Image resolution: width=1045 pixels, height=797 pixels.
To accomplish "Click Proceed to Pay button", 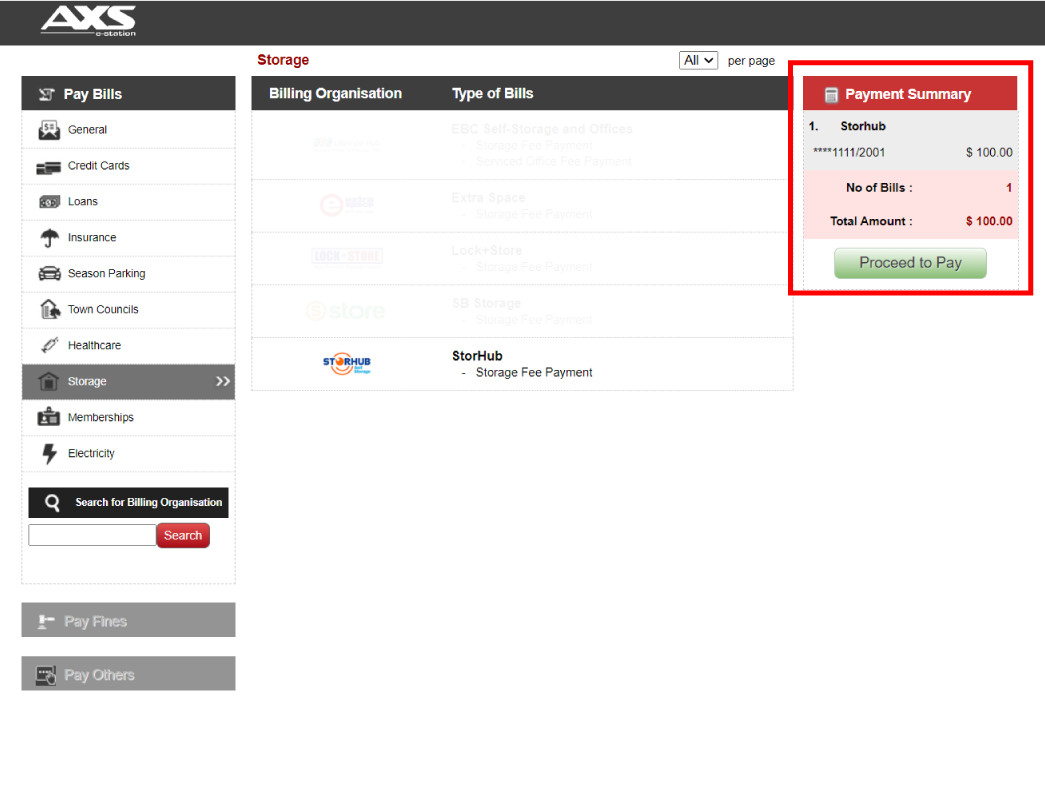I will click(910, 263).
